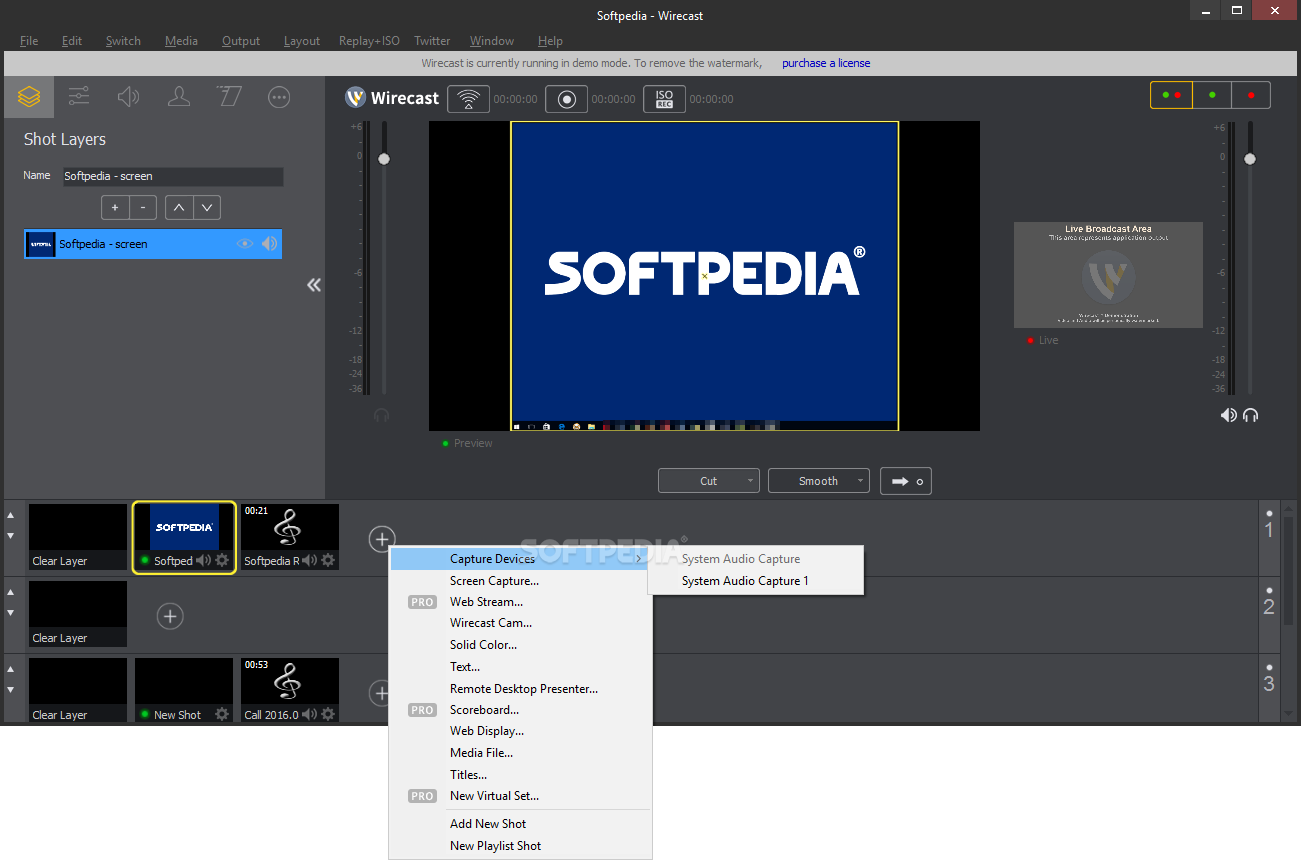Click the Wirecast logo in the toolbar
This screenshot has width=1301, height=860.
point(392,98)
